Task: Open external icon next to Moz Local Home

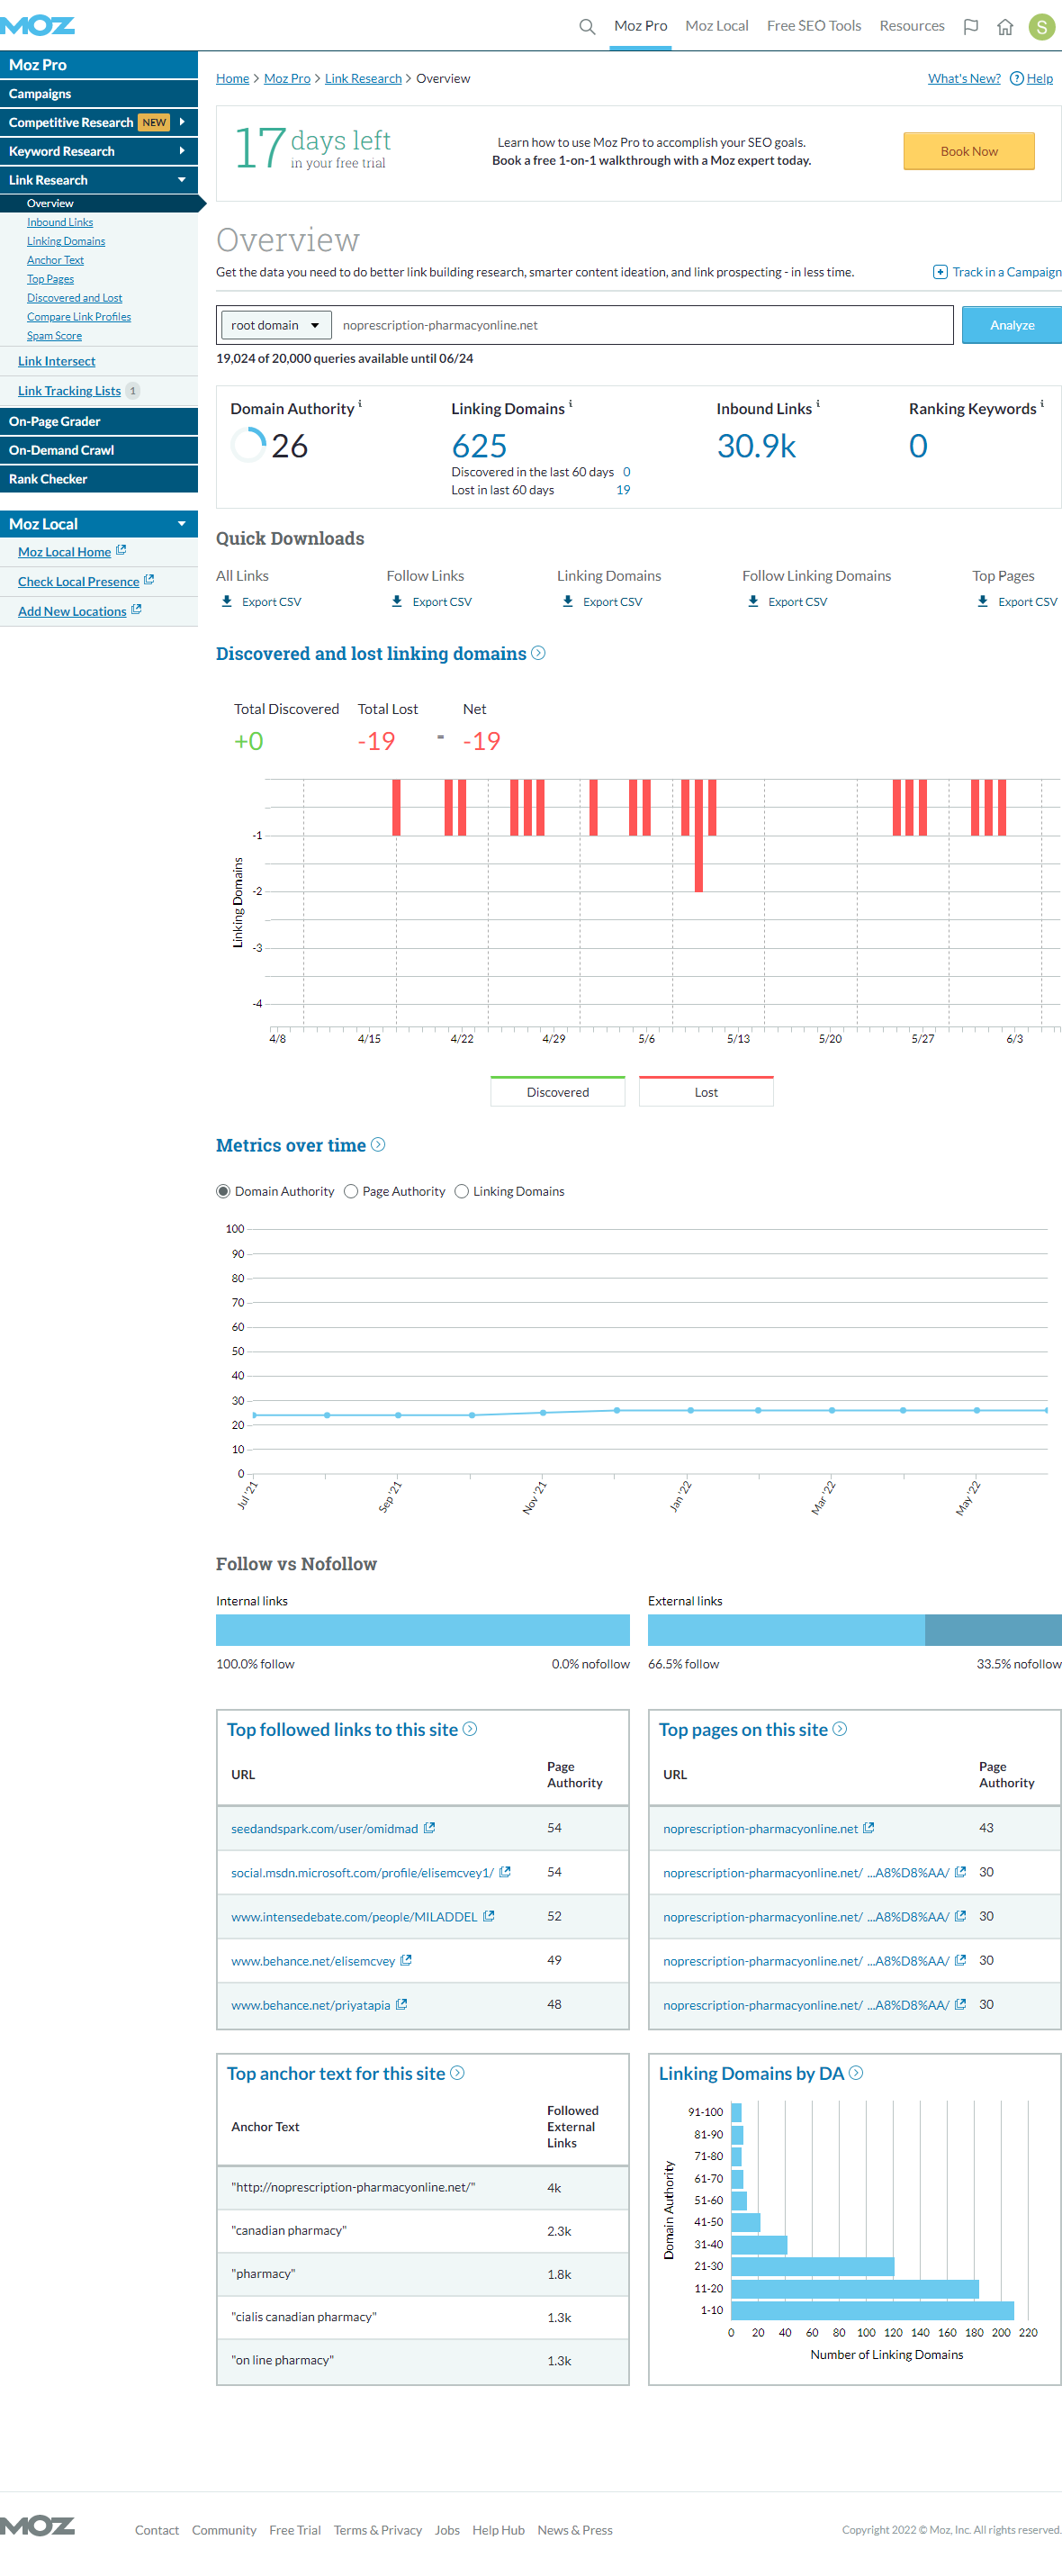Action: tap(121, 550)
